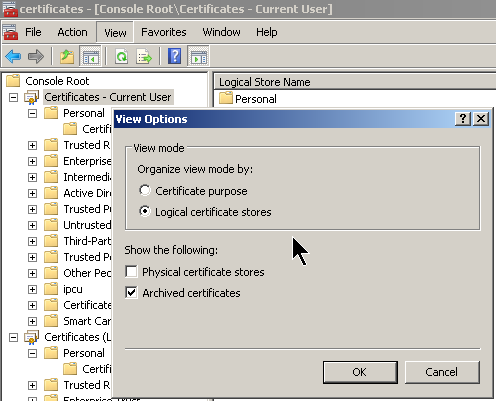Click the Forward arrow toolbar icon

point(36,56)
